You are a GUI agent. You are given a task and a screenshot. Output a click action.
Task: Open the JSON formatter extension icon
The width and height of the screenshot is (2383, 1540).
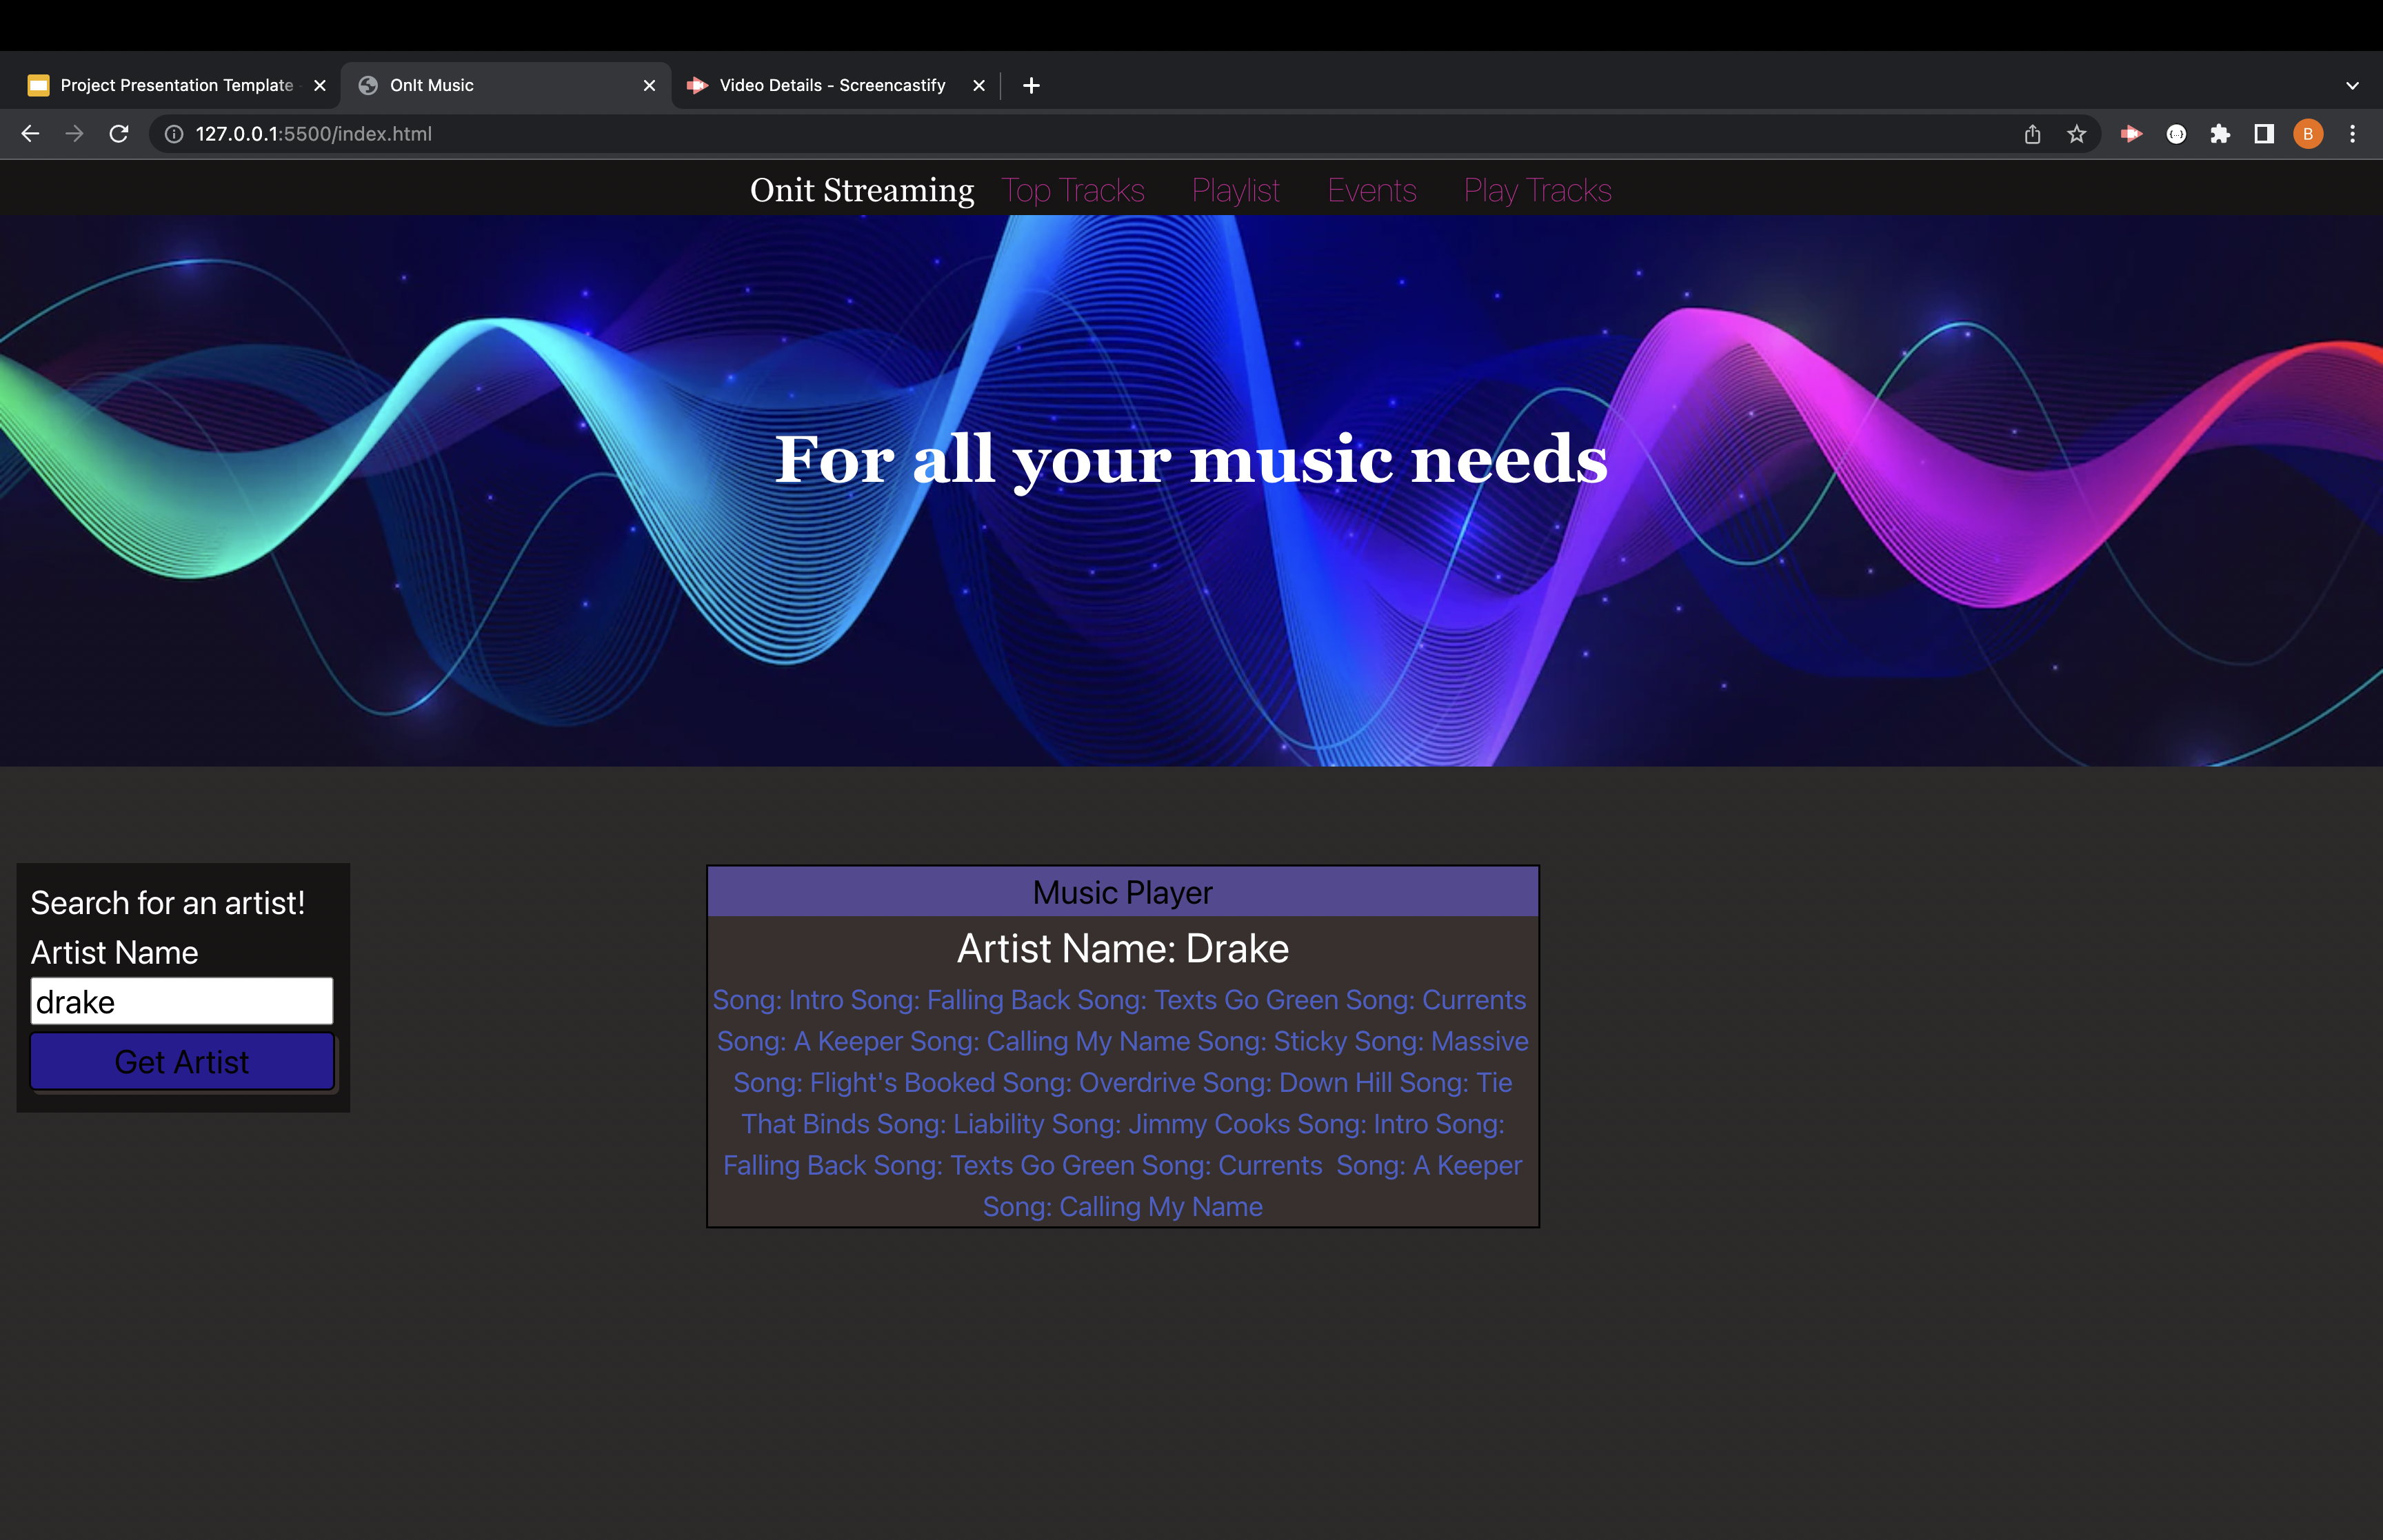[2176, 133]
